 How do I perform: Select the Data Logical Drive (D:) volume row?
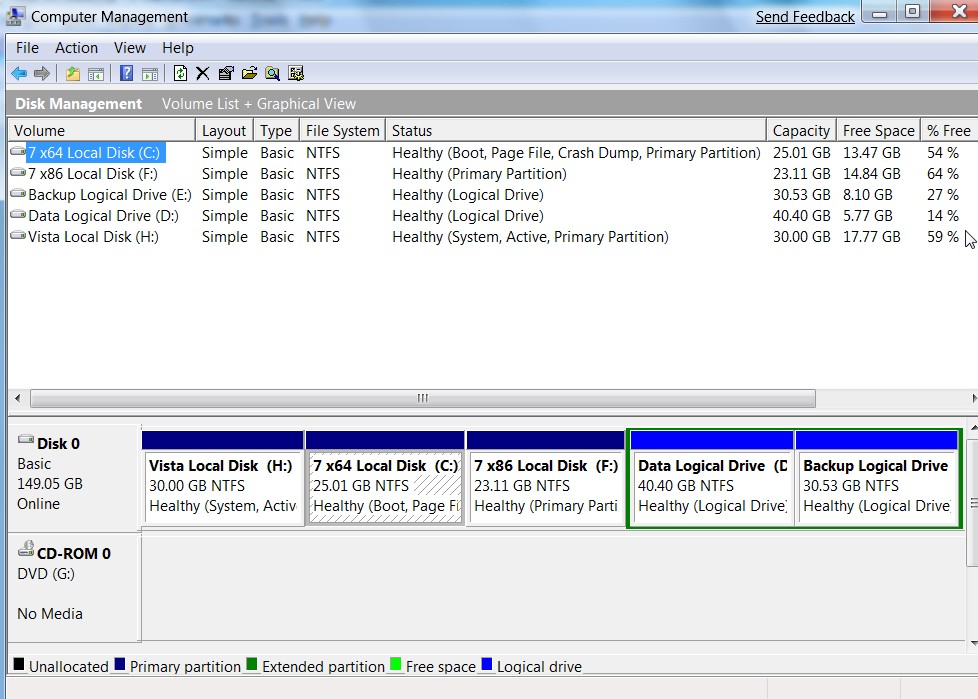493,216
